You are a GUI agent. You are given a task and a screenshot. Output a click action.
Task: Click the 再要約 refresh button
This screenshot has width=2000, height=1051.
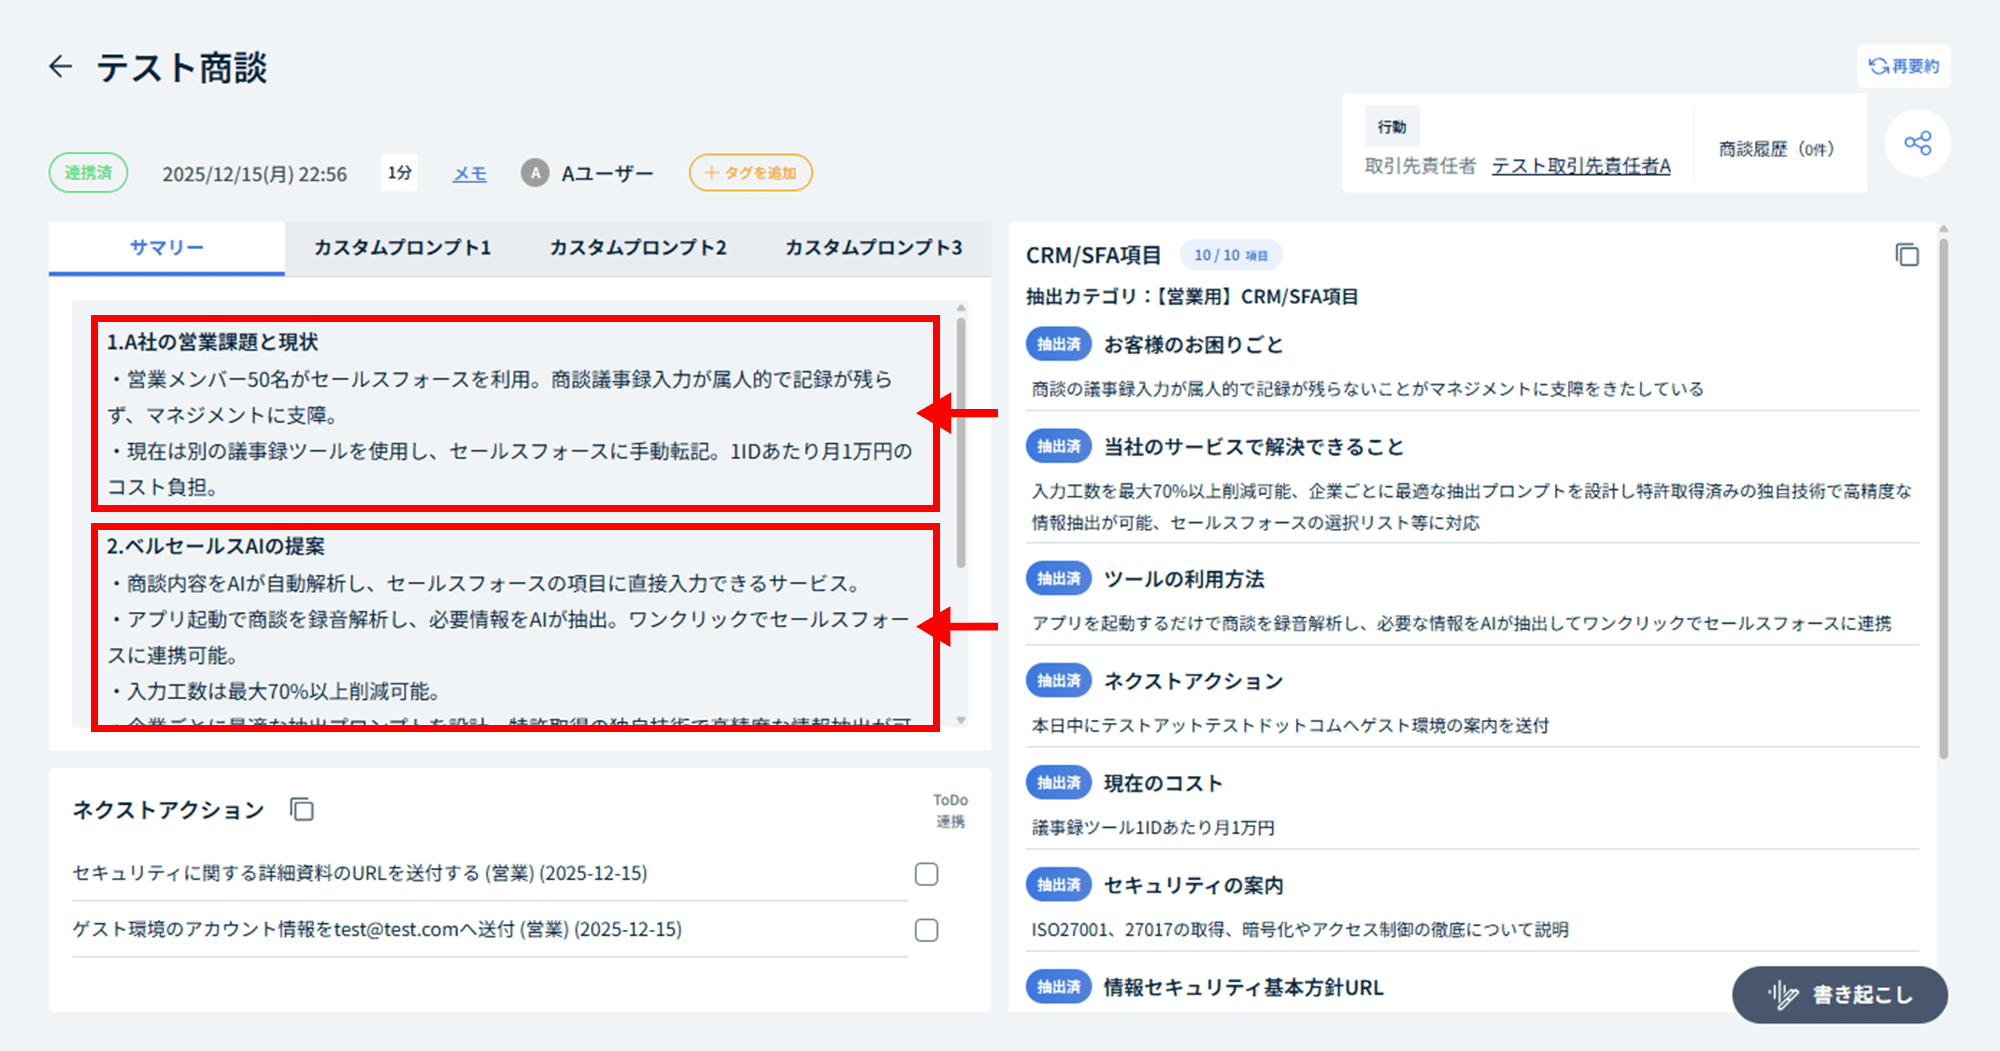pos(1903,66)
